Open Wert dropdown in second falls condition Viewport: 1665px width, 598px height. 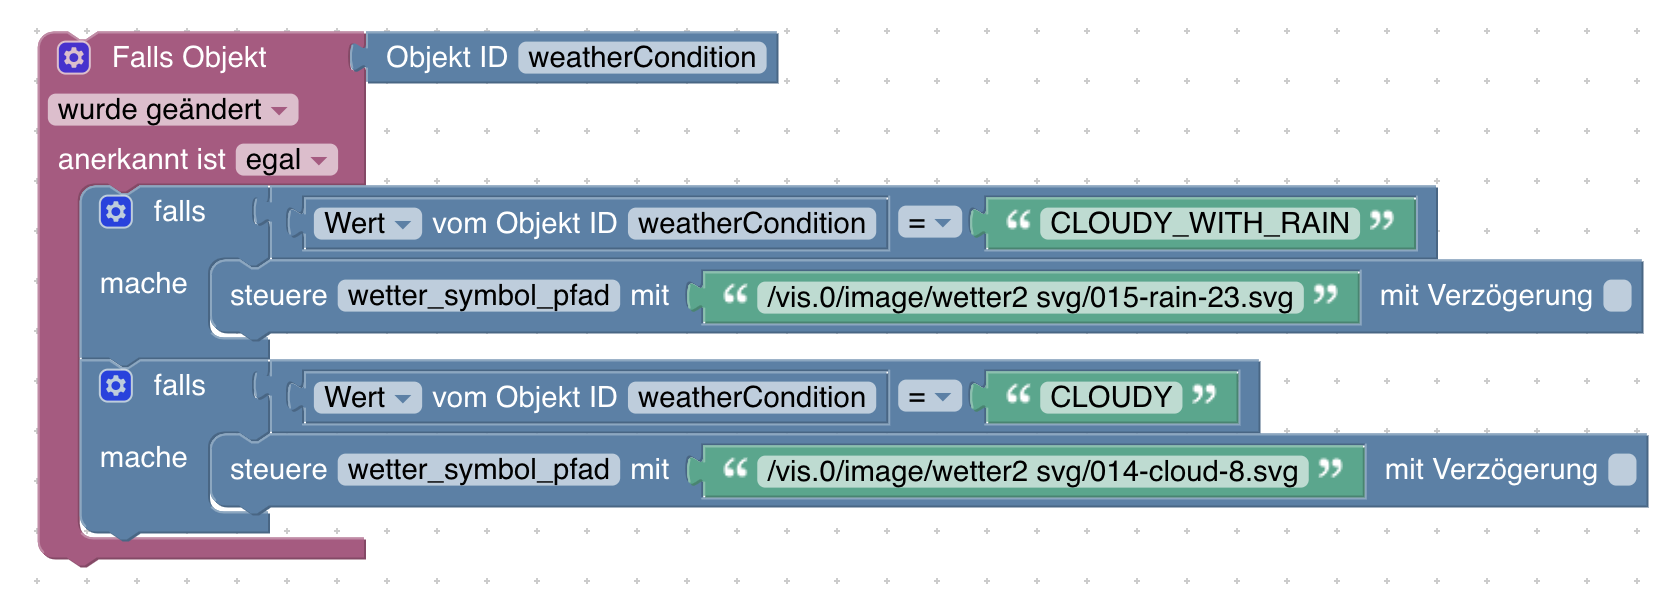pos(368,397)
